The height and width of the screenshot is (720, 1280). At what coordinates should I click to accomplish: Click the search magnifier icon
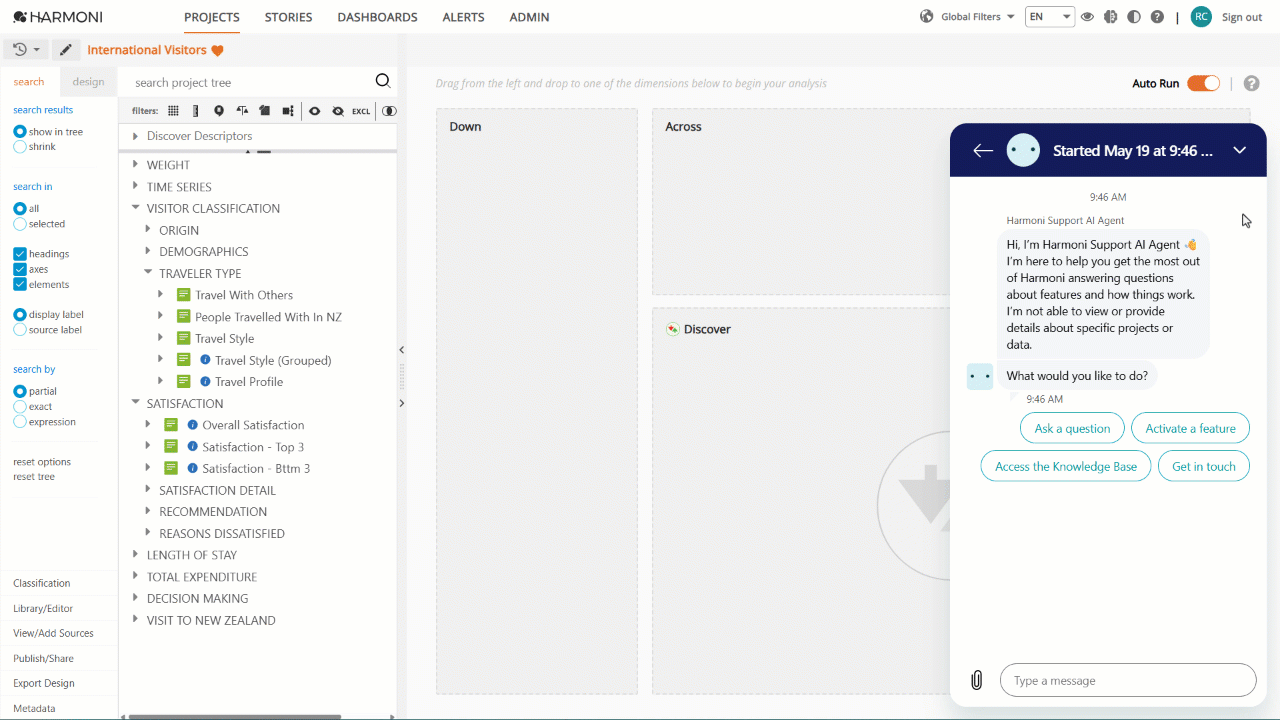pos(382,82)
